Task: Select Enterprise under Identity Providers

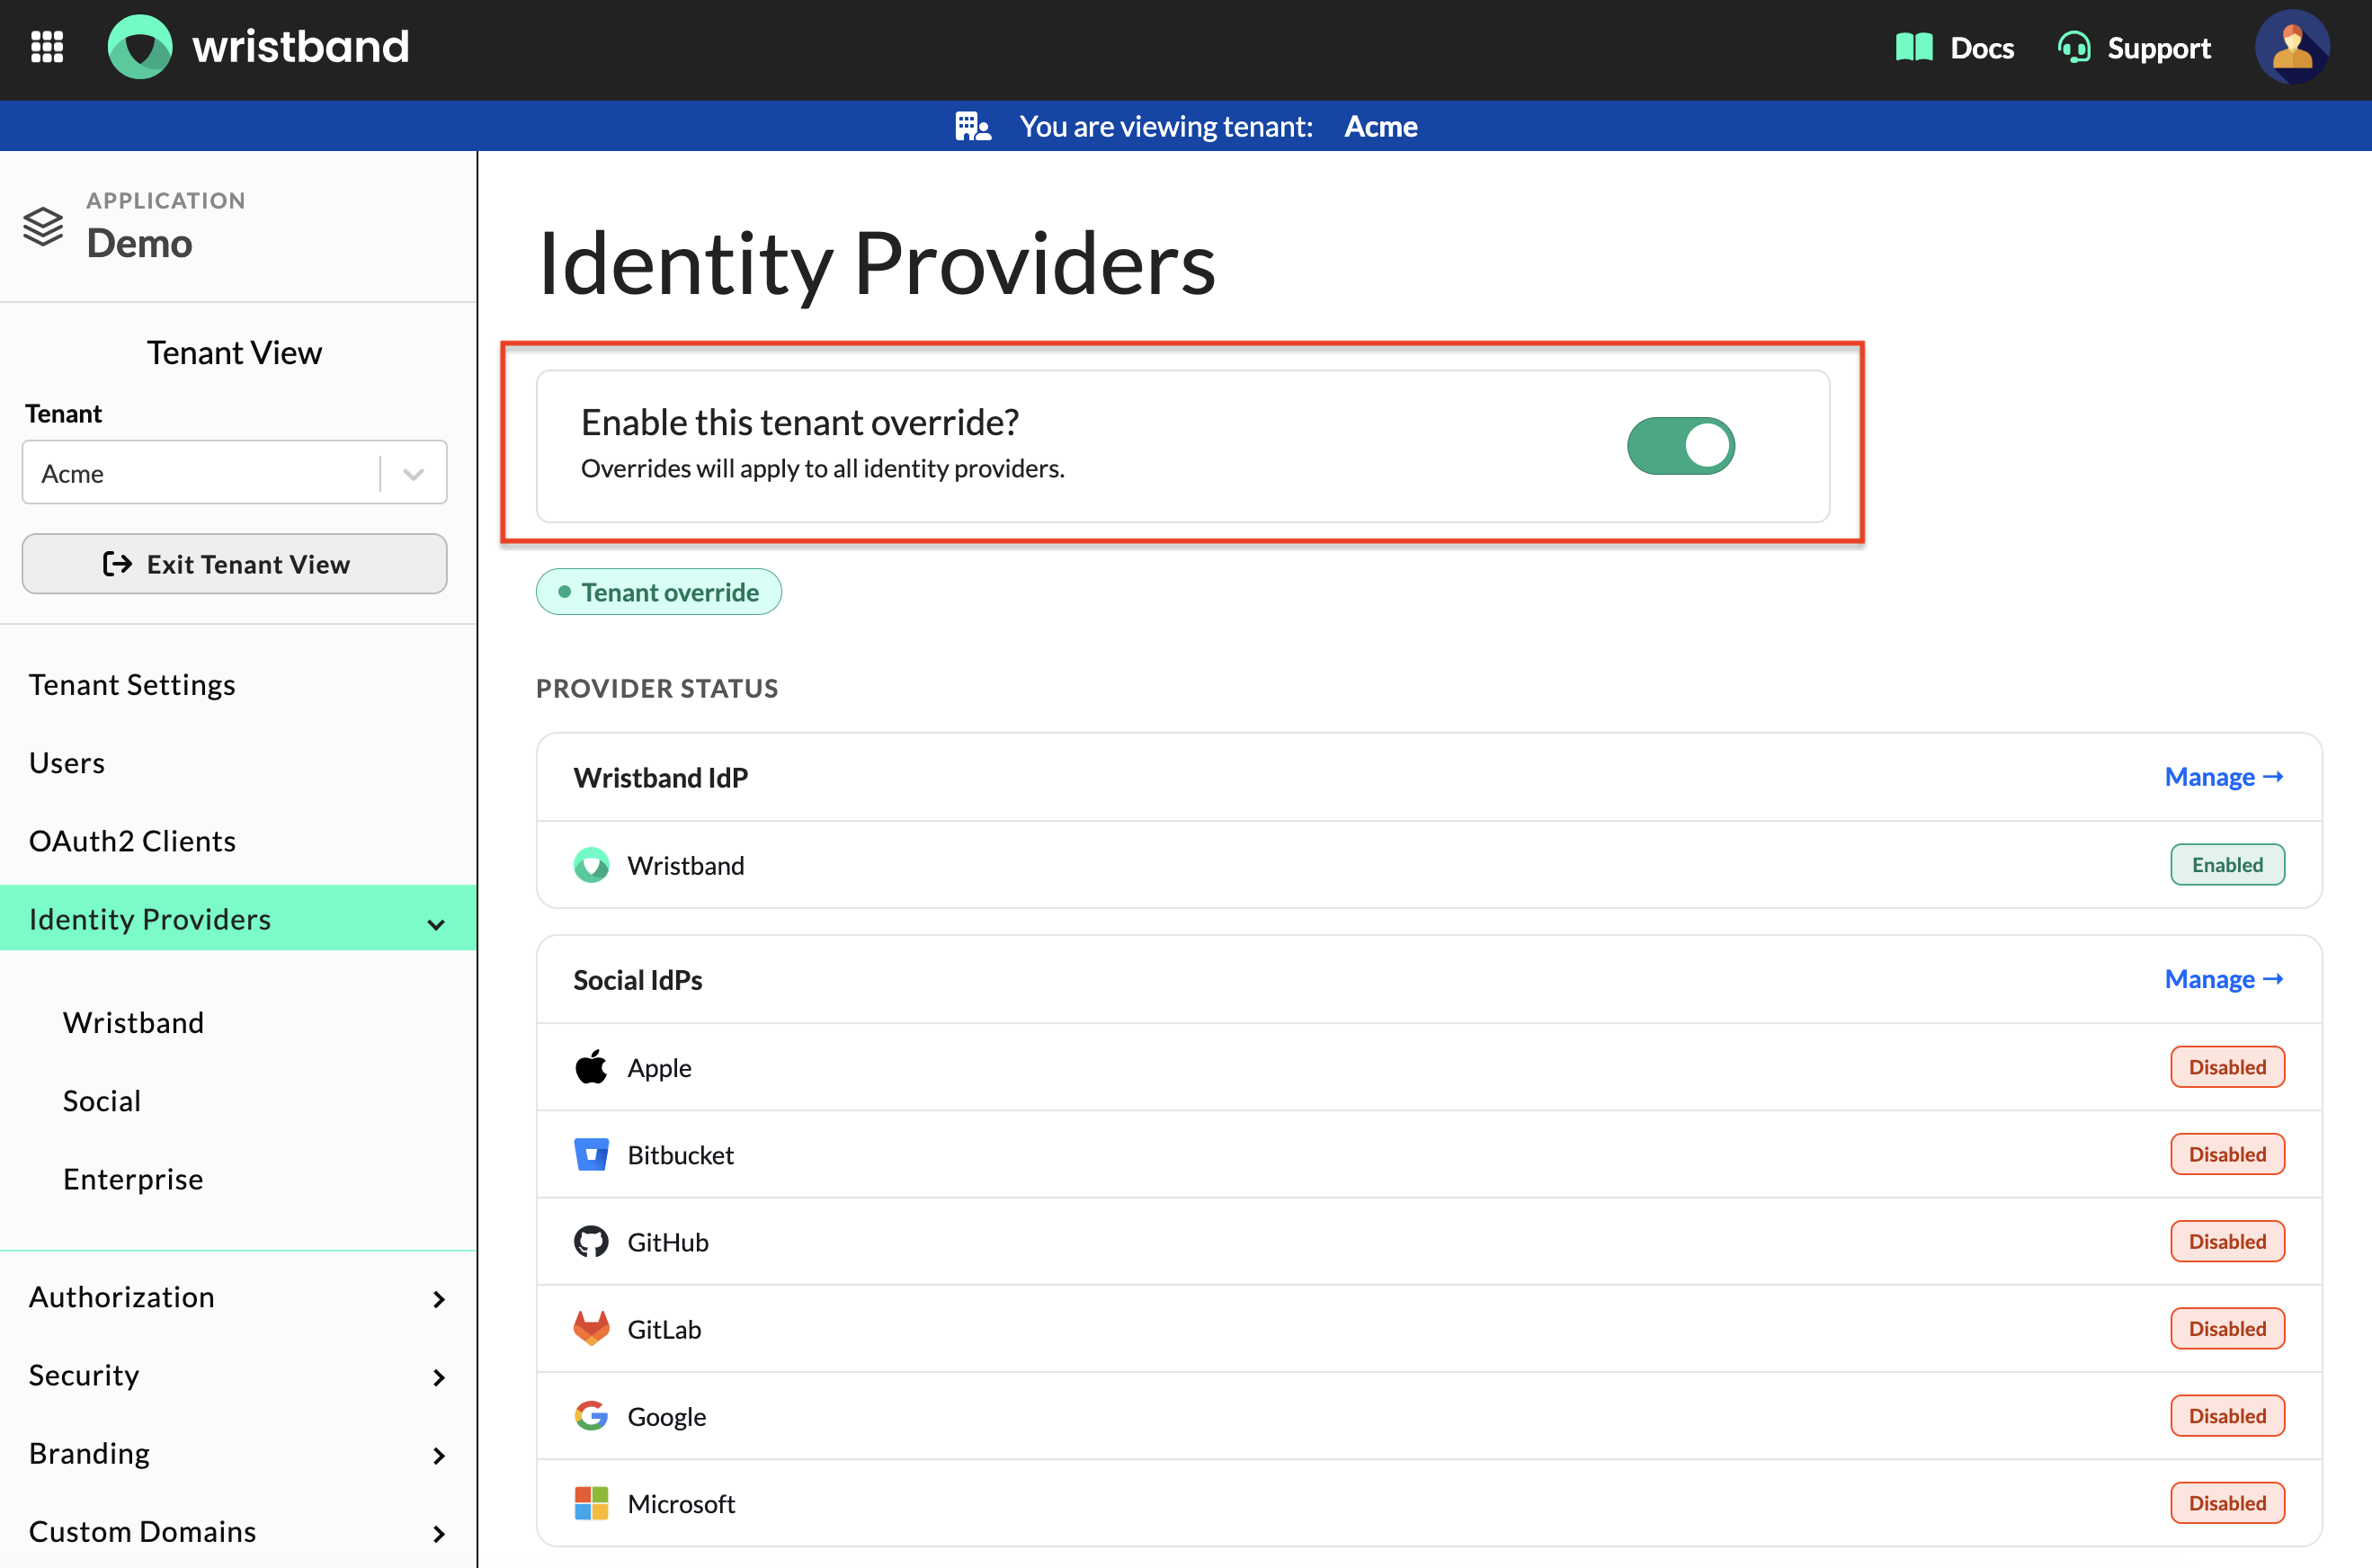Action: pyautogui.click(x=133, y=1178)
